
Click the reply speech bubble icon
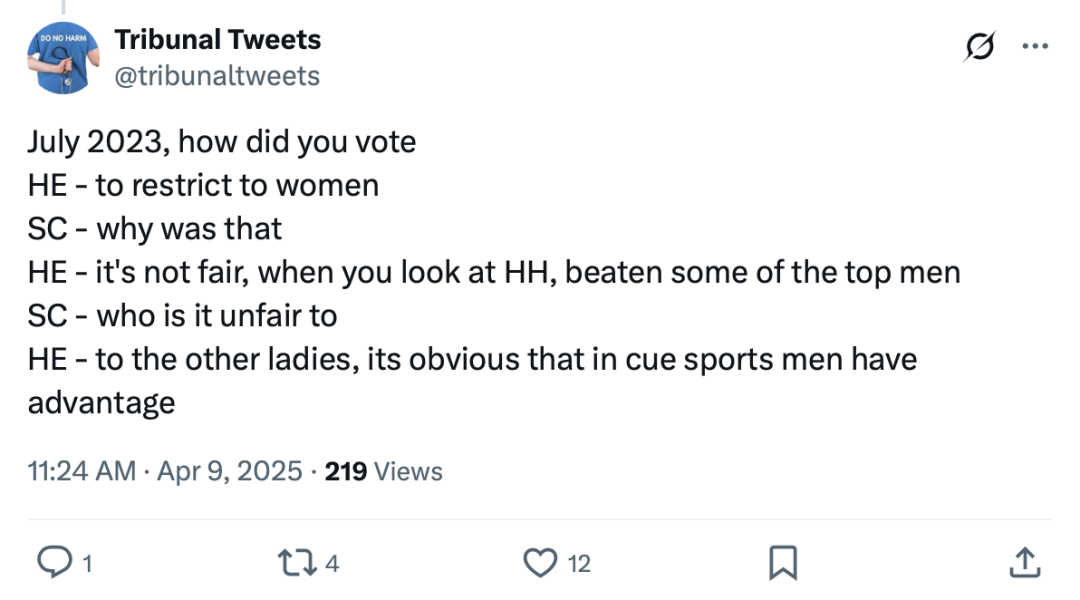pyautogui.click(x=52, y=564)
